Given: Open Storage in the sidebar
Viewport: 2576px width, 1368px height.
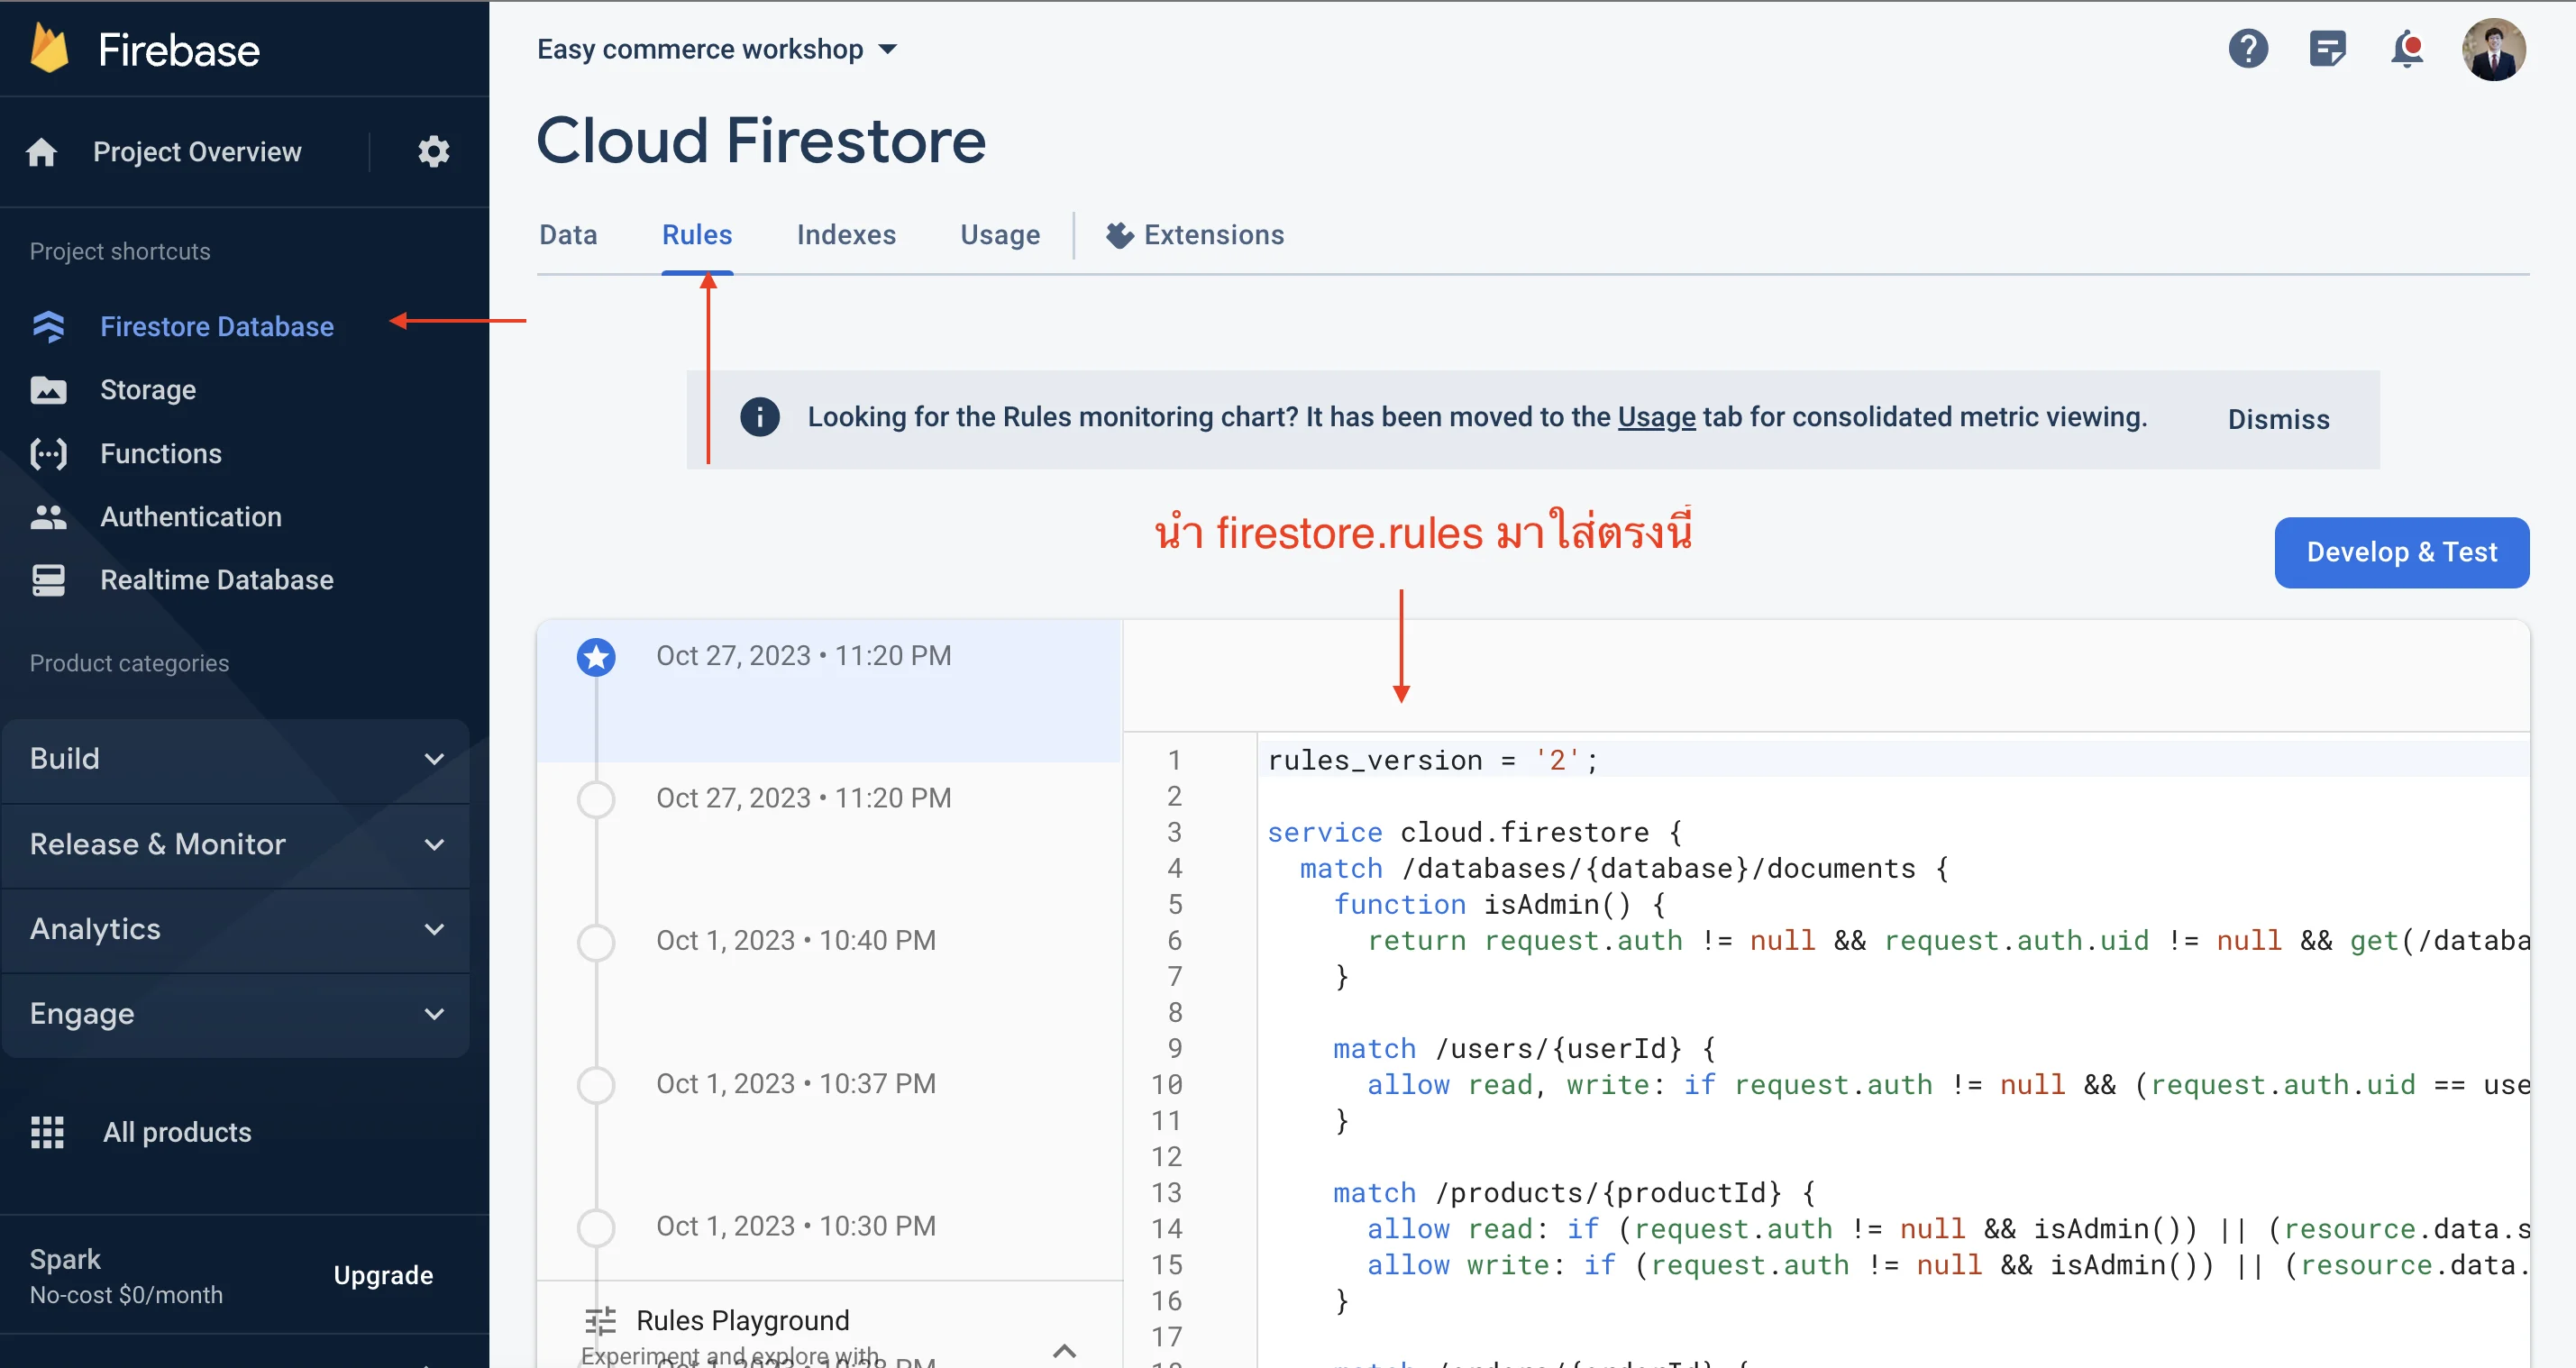Looking at the screenshot, I should [x=148, y=390].
